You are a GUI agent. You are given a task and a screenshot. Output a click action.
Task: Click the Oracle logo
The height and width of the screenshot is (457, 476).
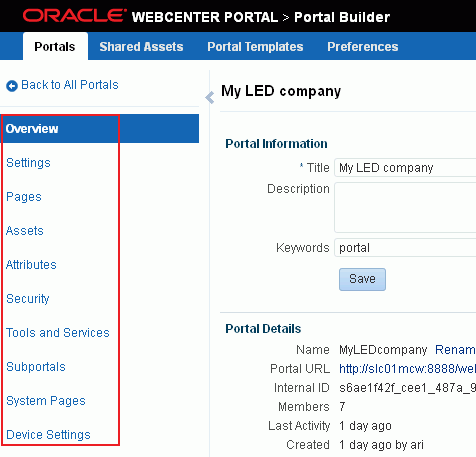point(75,16)
